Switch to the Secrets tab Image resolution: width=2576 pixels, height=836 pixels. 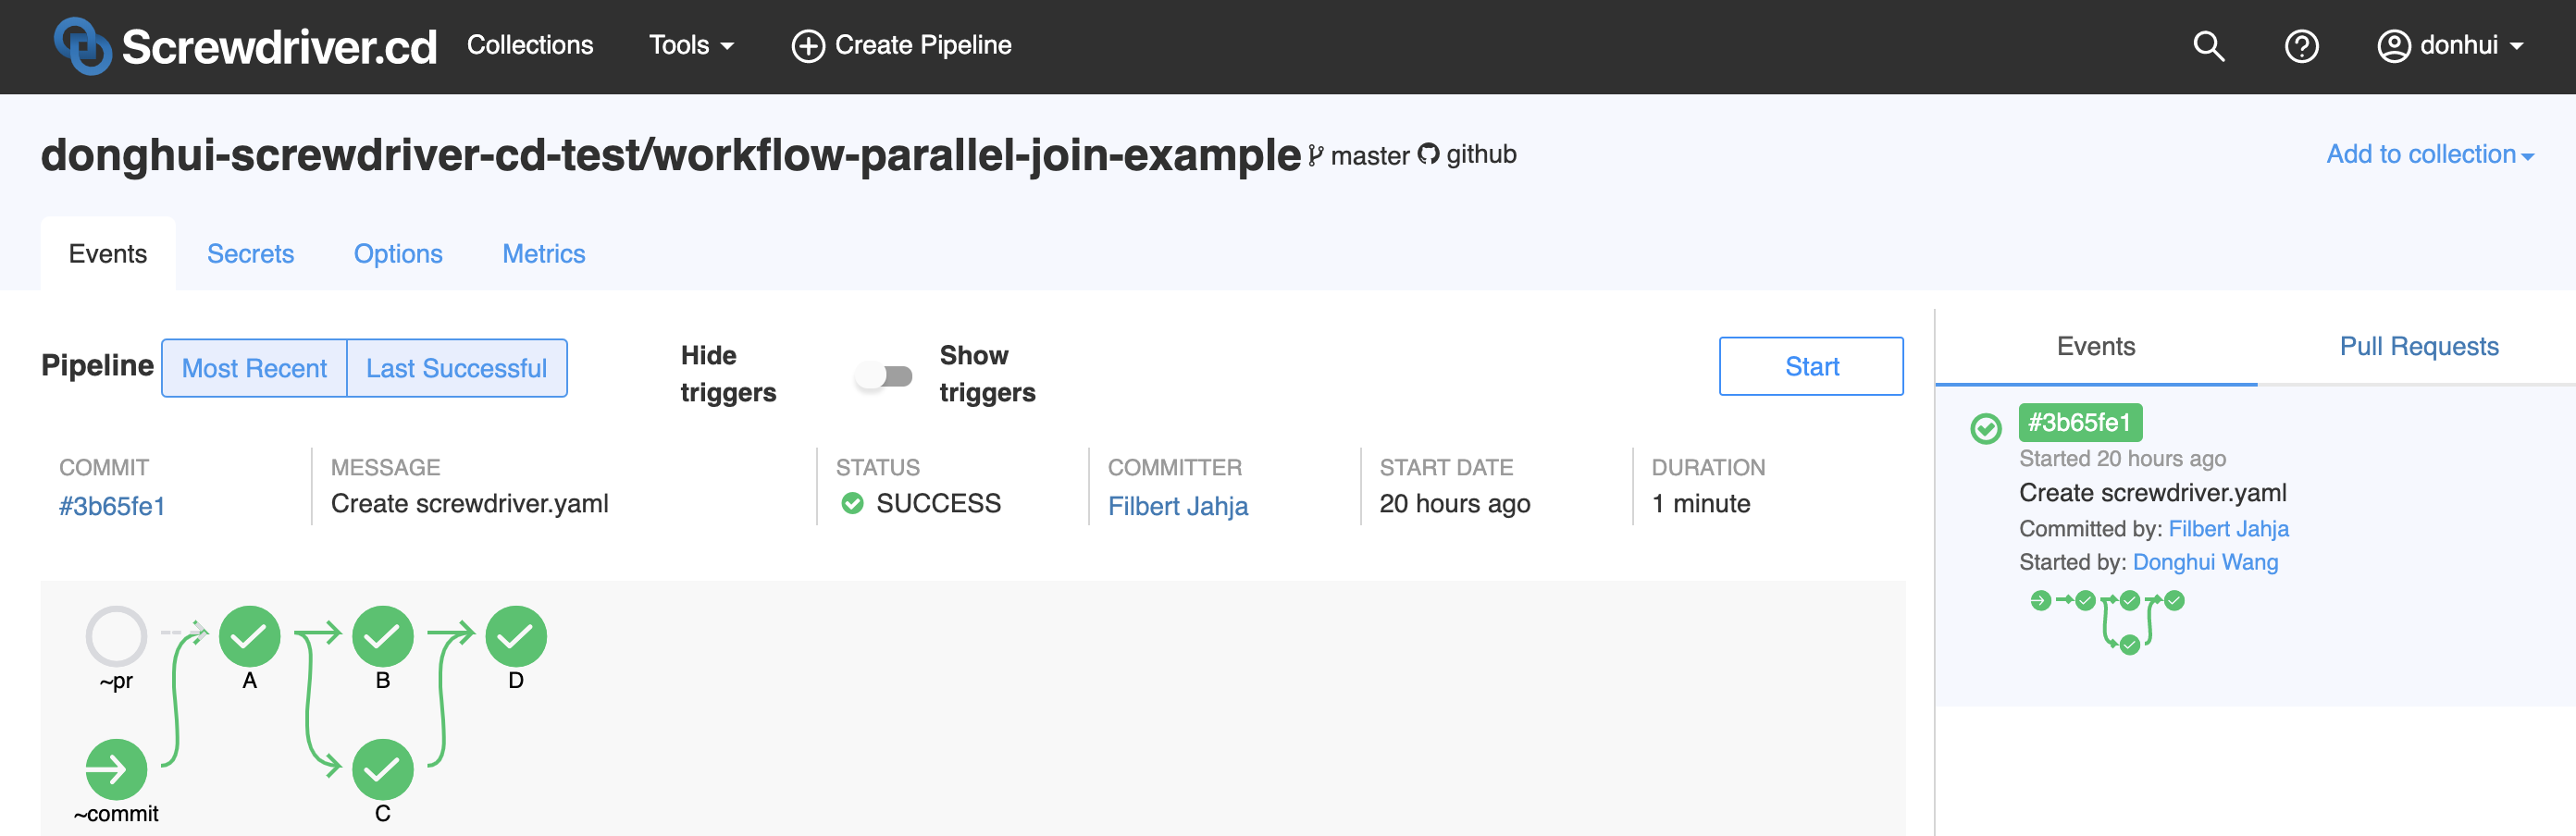pos(250,254)
